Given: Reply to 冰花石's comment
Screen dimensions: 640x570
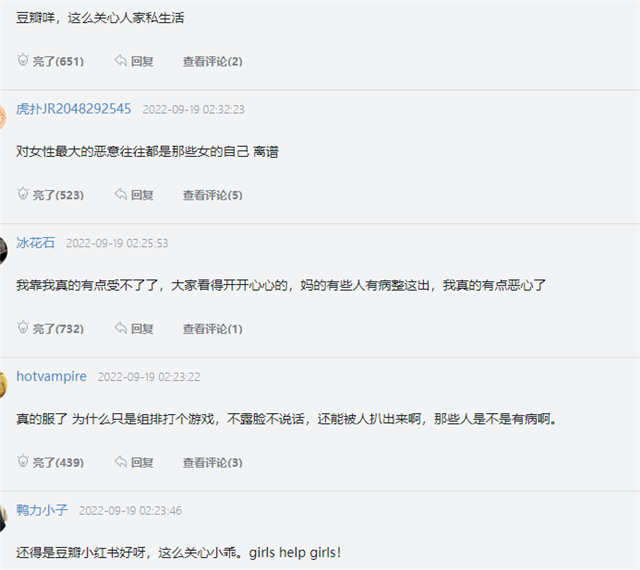Looking at the screenshot, I should [x=134, y=329].
